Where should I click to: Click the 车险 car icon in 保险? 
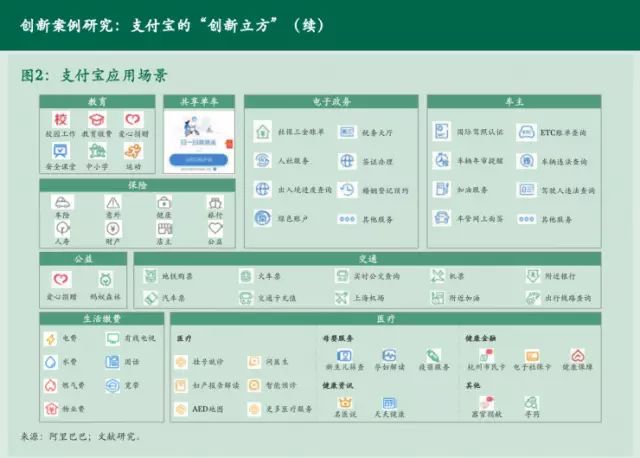[62, 202]
